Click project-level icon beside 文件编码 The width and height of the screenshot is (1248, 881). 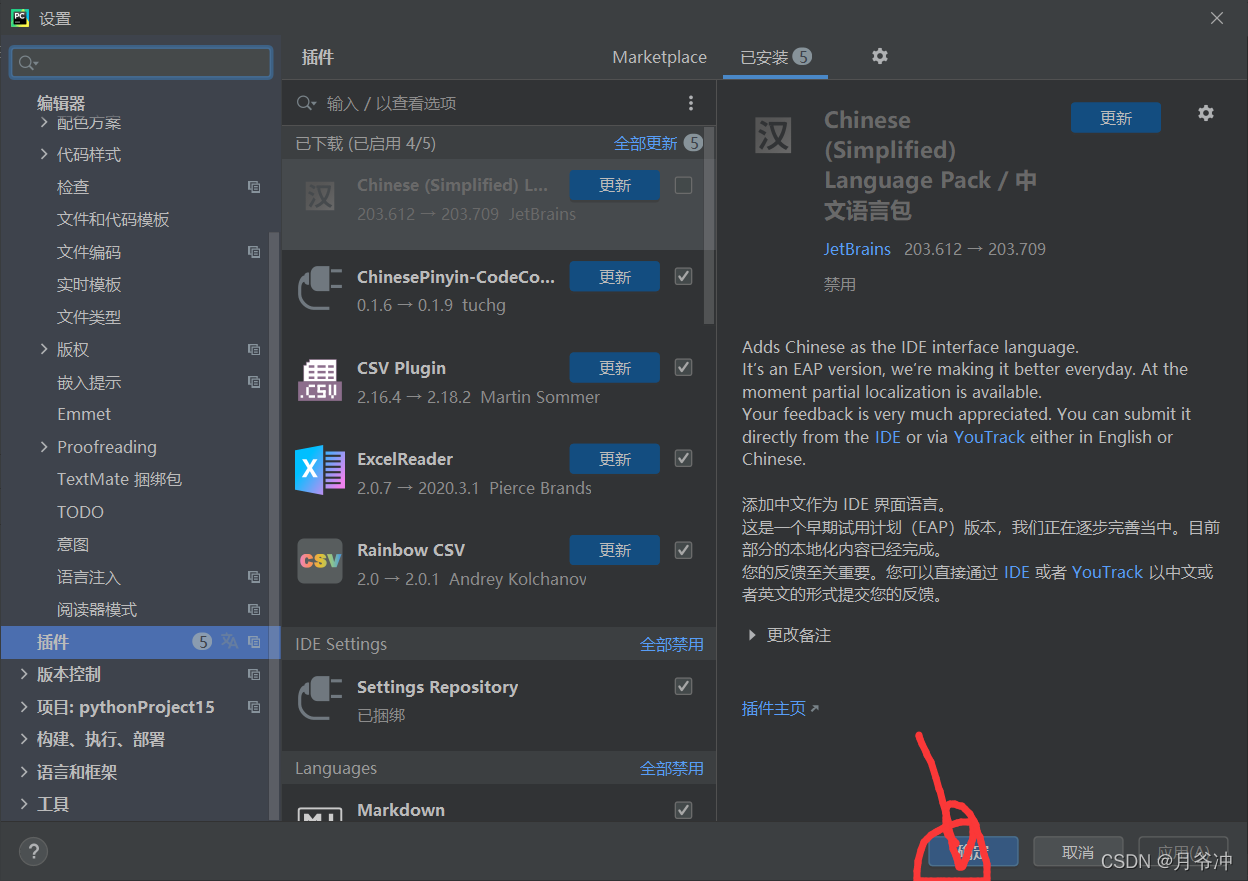click(254, 252)
